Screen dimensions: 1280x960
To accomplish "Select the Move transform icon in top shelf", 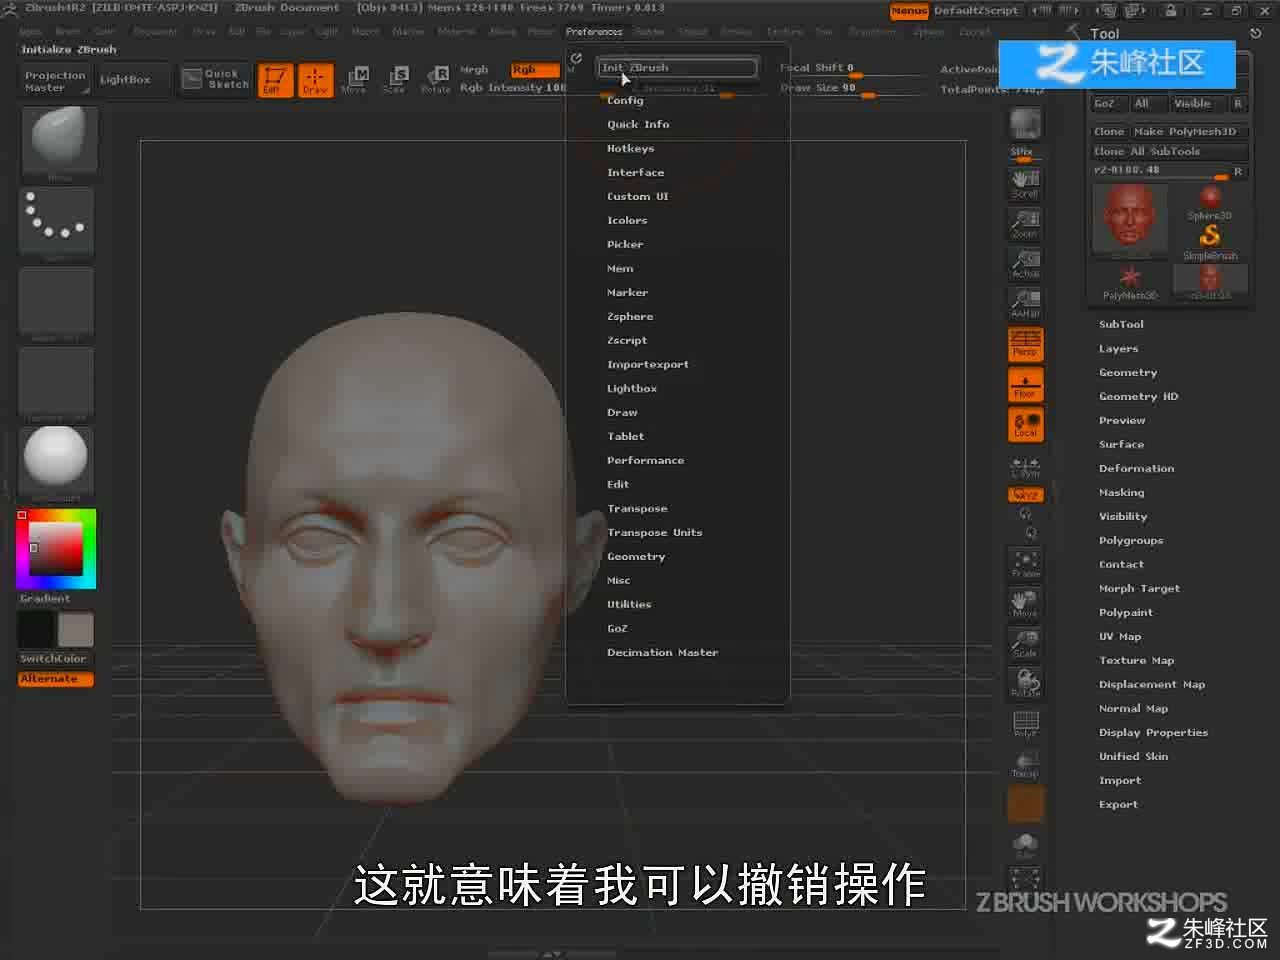I will (354, 79).
